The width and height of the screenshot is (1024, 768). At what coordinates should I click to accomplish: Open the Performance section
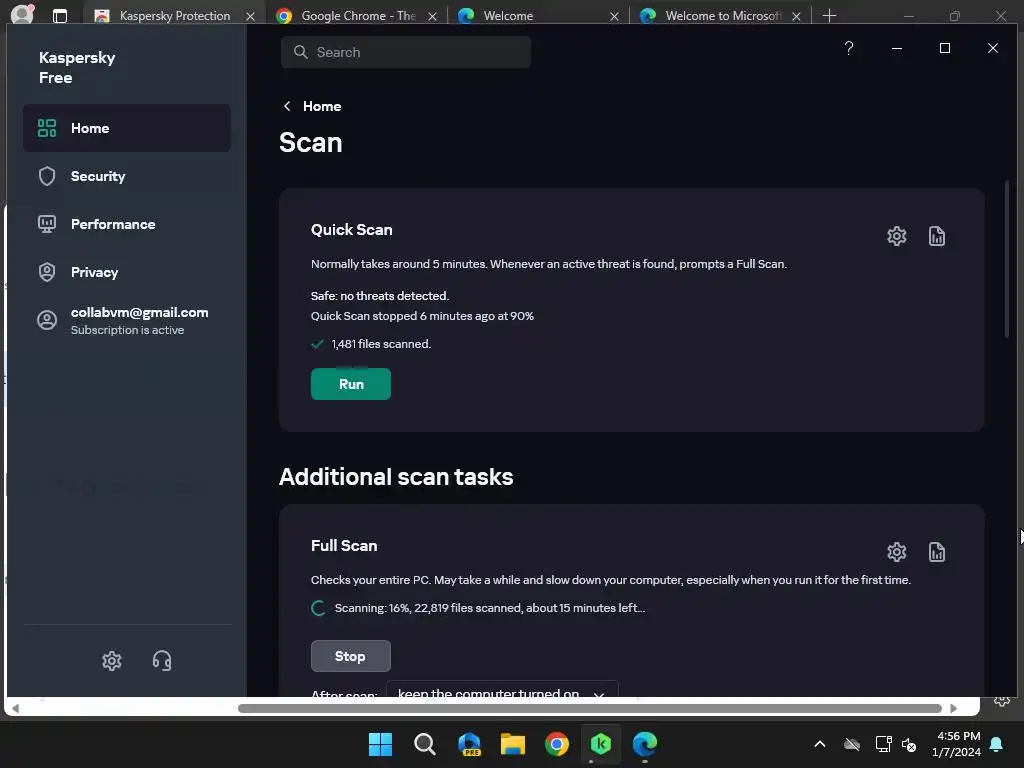[x=127, y=224]
